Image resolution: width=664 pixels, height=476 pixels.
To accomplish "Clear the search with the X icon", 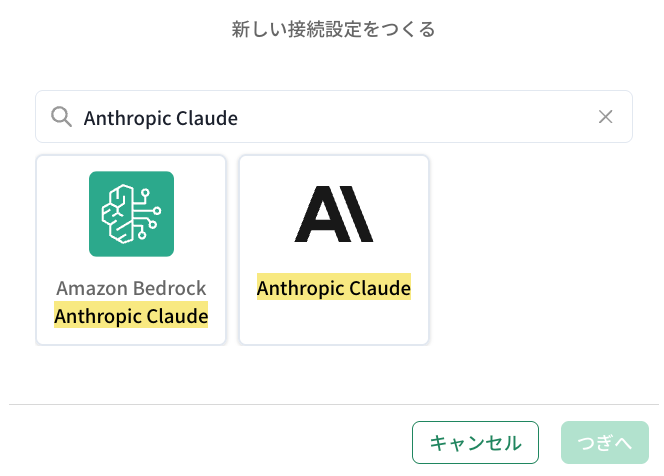I will 605,117.
